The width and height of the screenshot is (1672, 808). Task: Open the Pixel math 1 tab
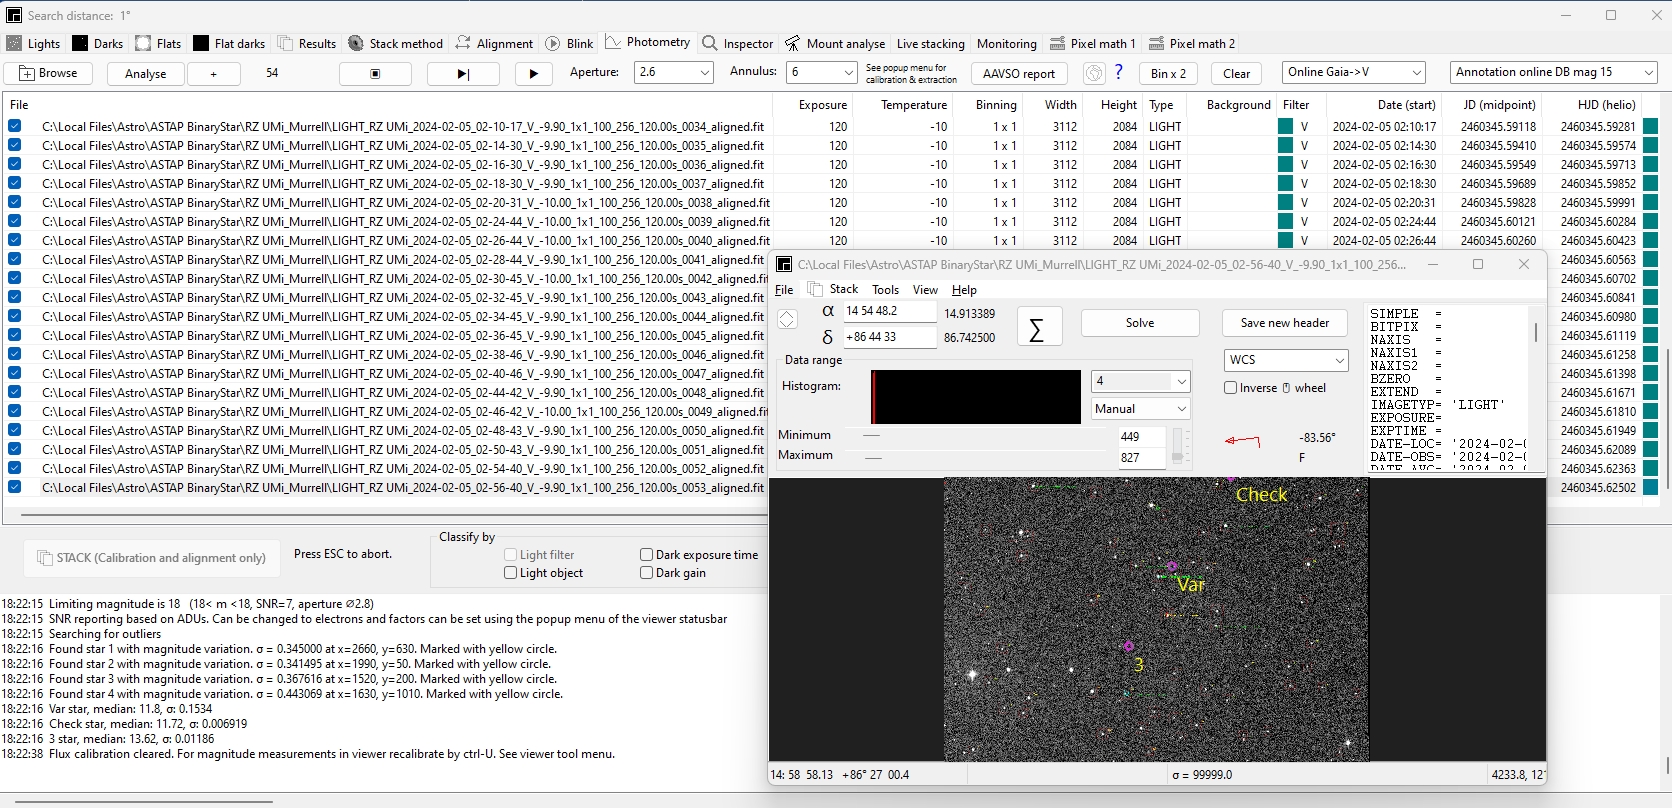click(x=1093, y=43)
